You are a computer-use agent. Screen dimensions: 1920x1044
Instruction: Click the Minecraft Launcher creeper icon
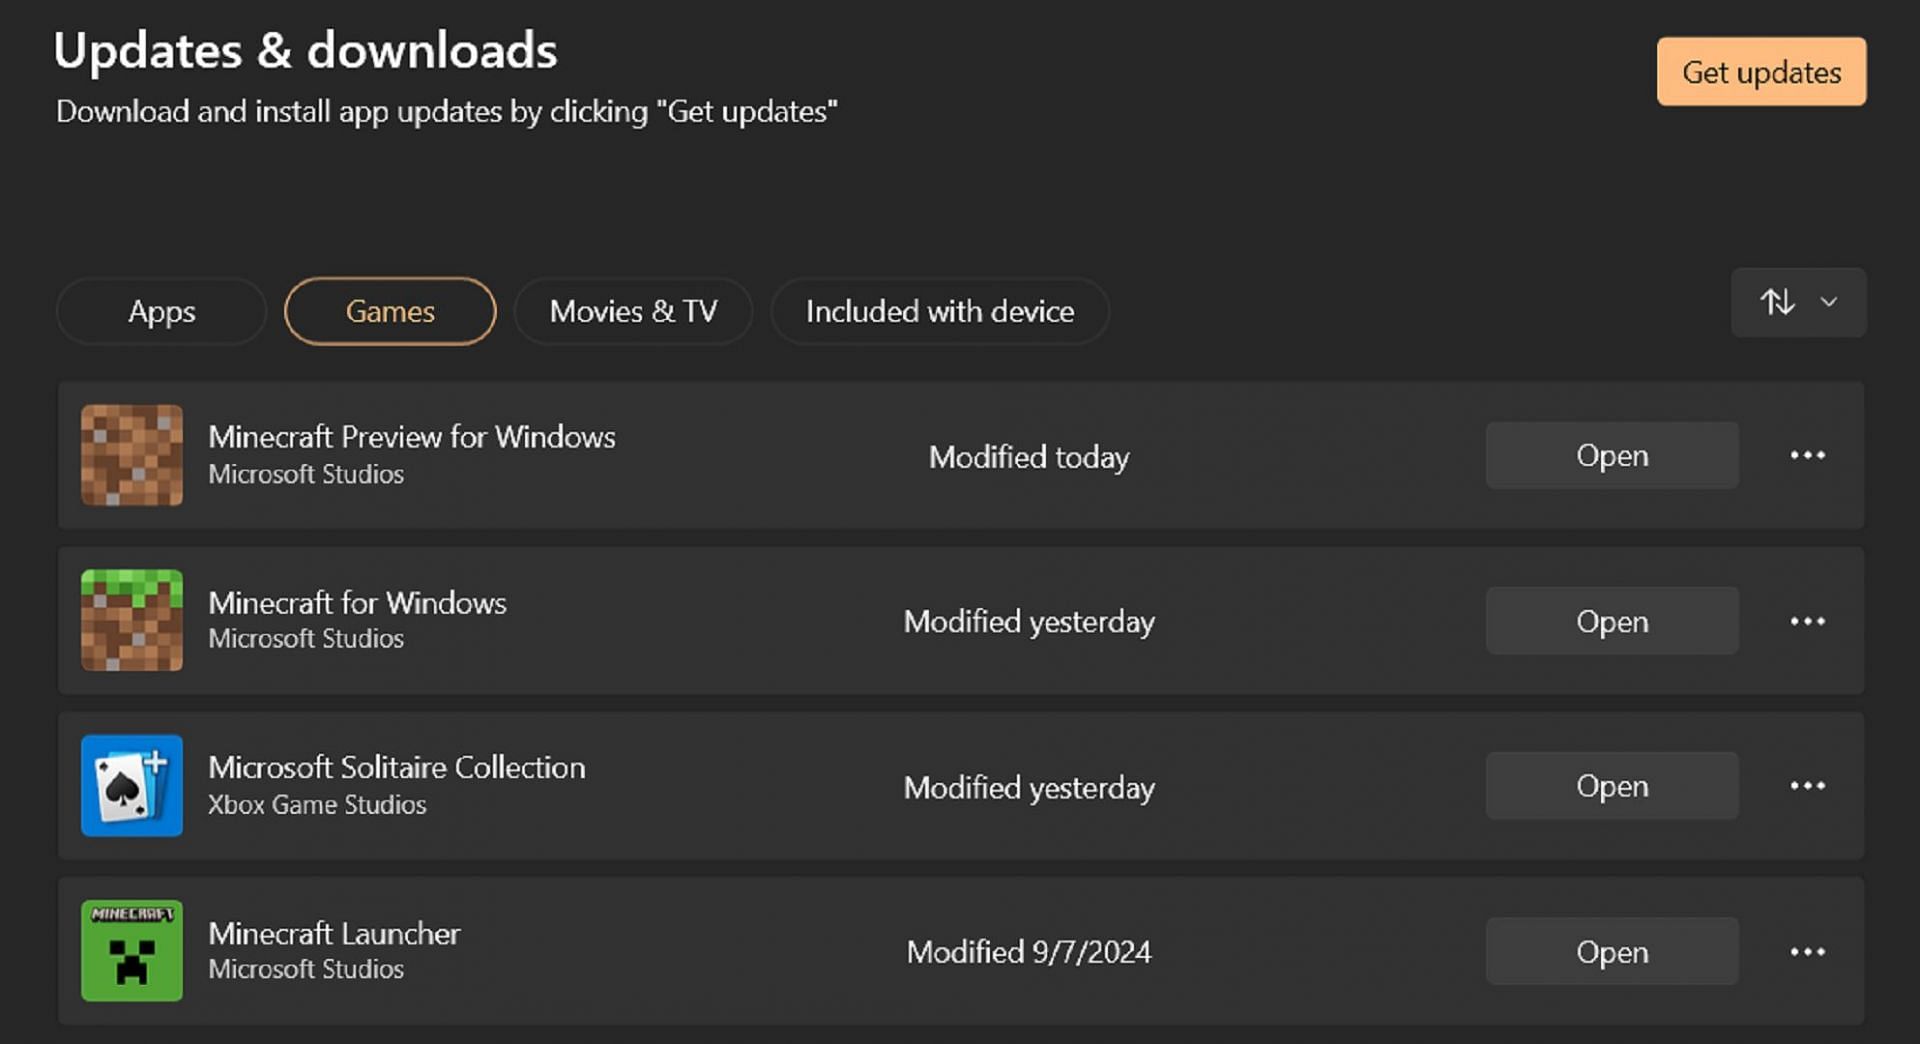[132, 951]
